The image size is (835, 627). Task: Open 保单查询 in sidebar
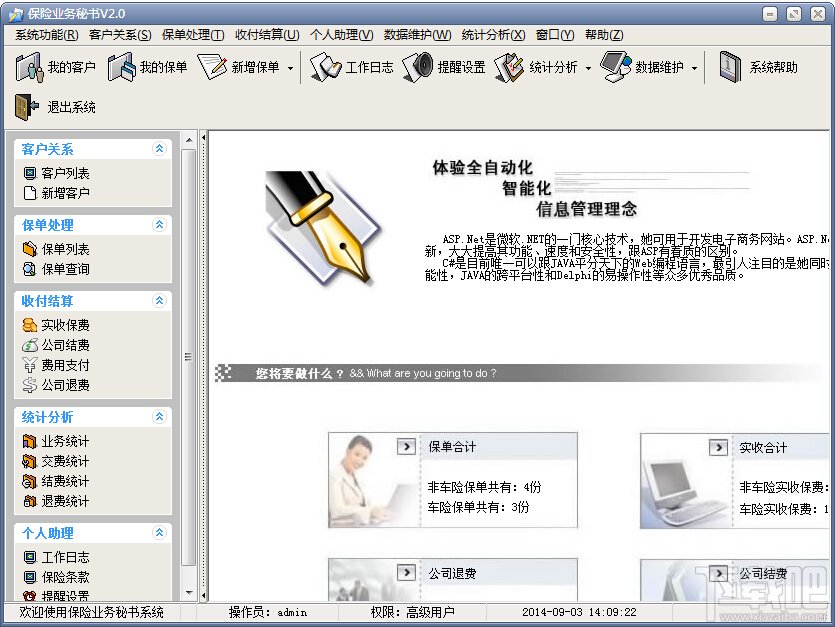[65, 269]
